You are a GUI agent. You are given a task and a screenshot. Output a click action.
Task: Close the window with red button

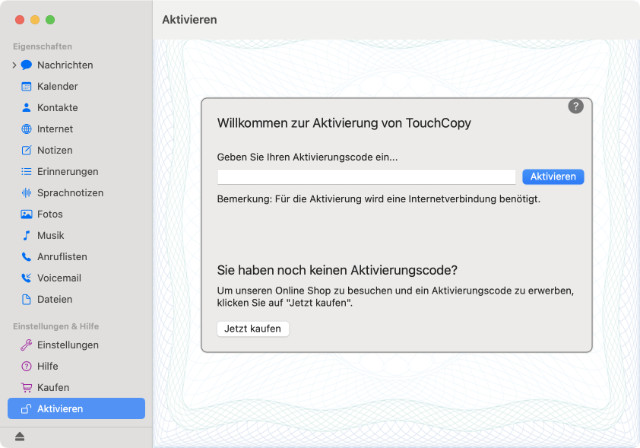click(20, 20)
